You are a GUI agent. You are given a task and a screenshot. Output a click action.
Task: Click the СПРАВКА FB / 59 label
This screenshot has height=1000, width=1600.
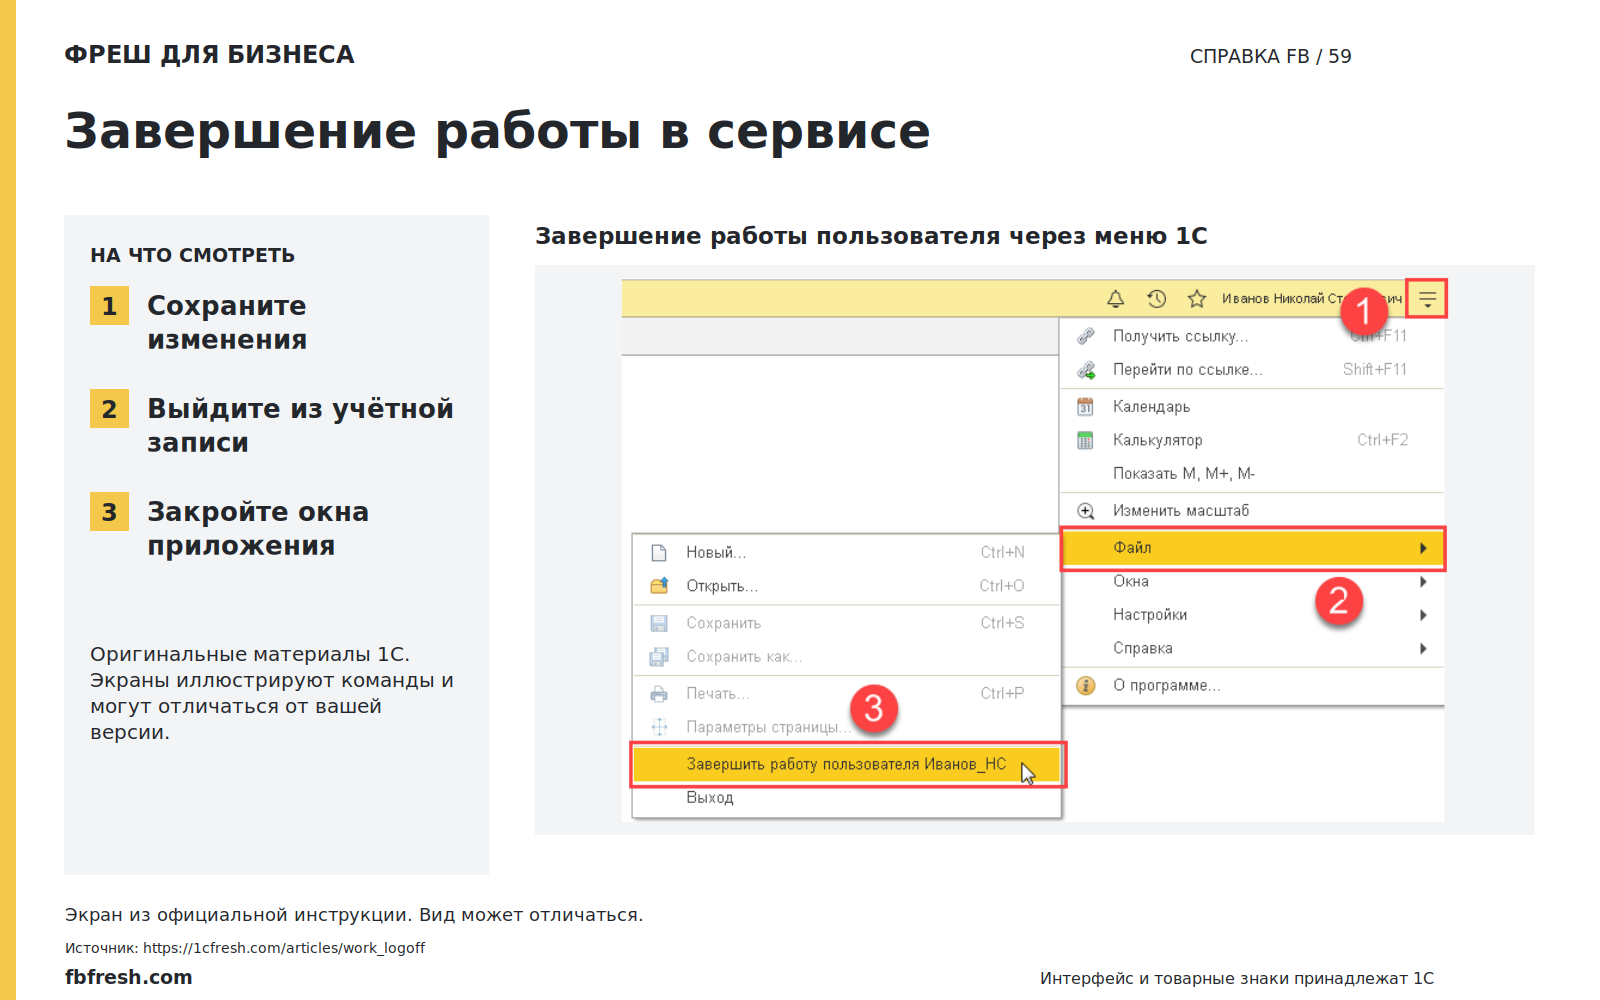tap(1270, 56)
